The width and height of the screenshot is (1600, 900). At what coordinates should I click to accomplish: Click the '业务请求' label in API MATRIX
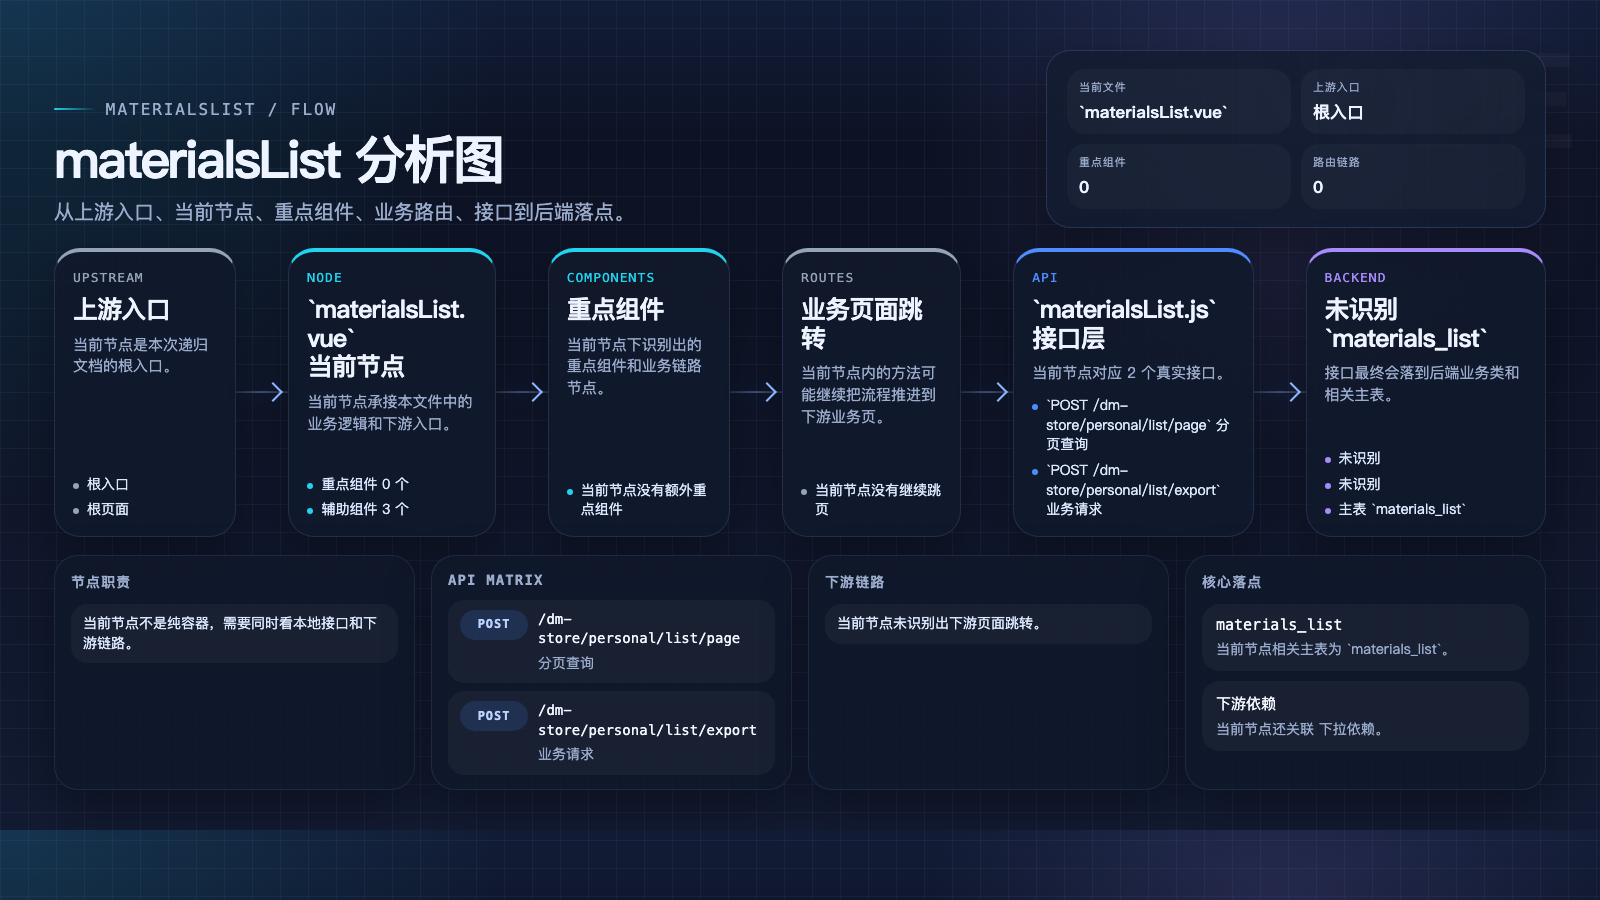(566, 754)
